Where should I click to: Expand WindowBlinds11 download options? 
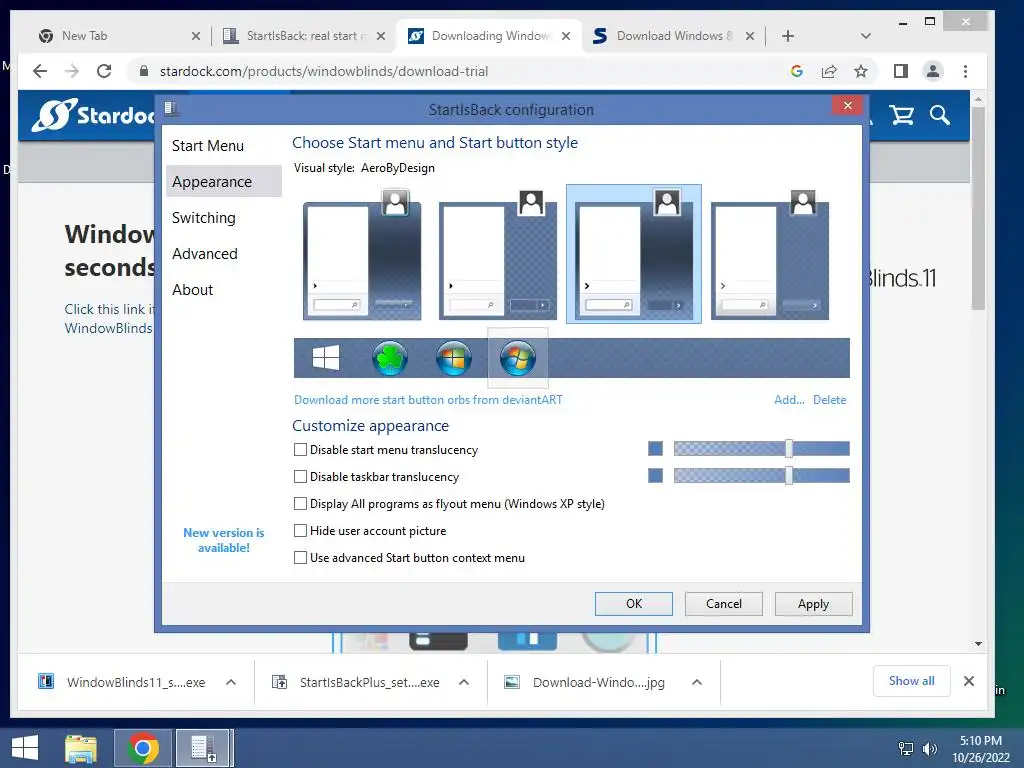[x=231, y=682]
